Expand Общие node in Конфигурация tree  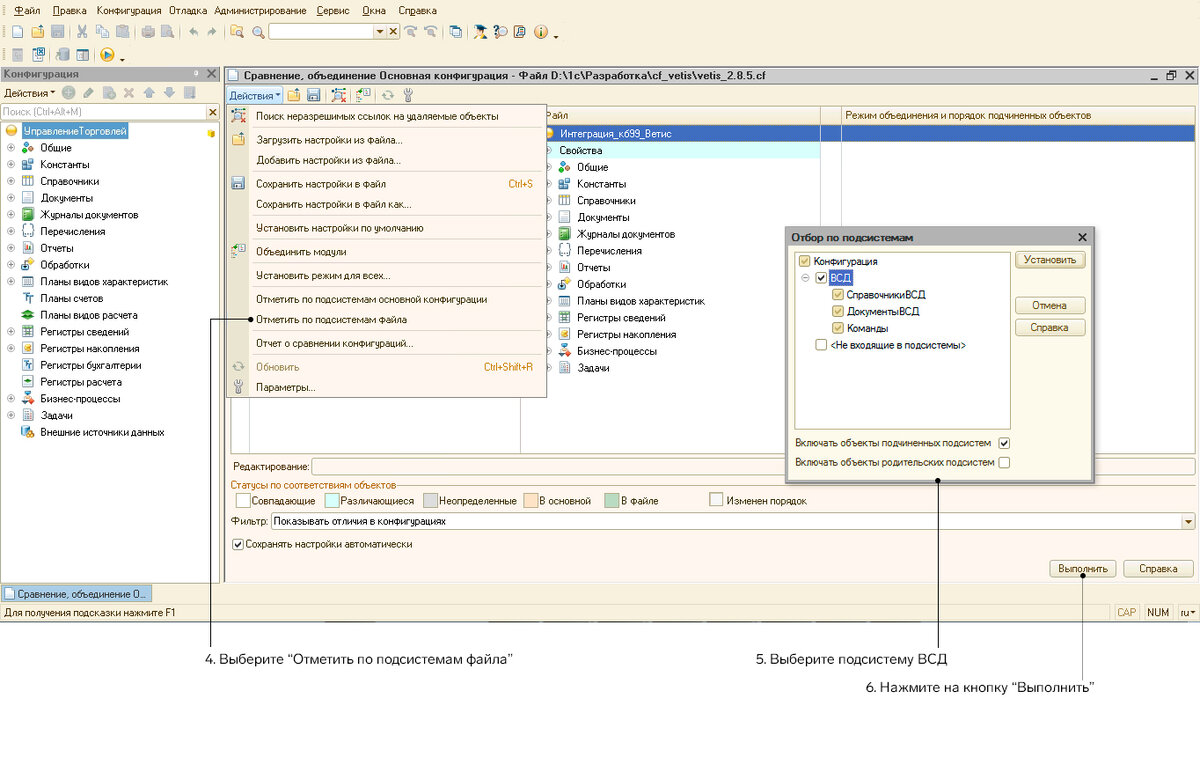[11, 148]
